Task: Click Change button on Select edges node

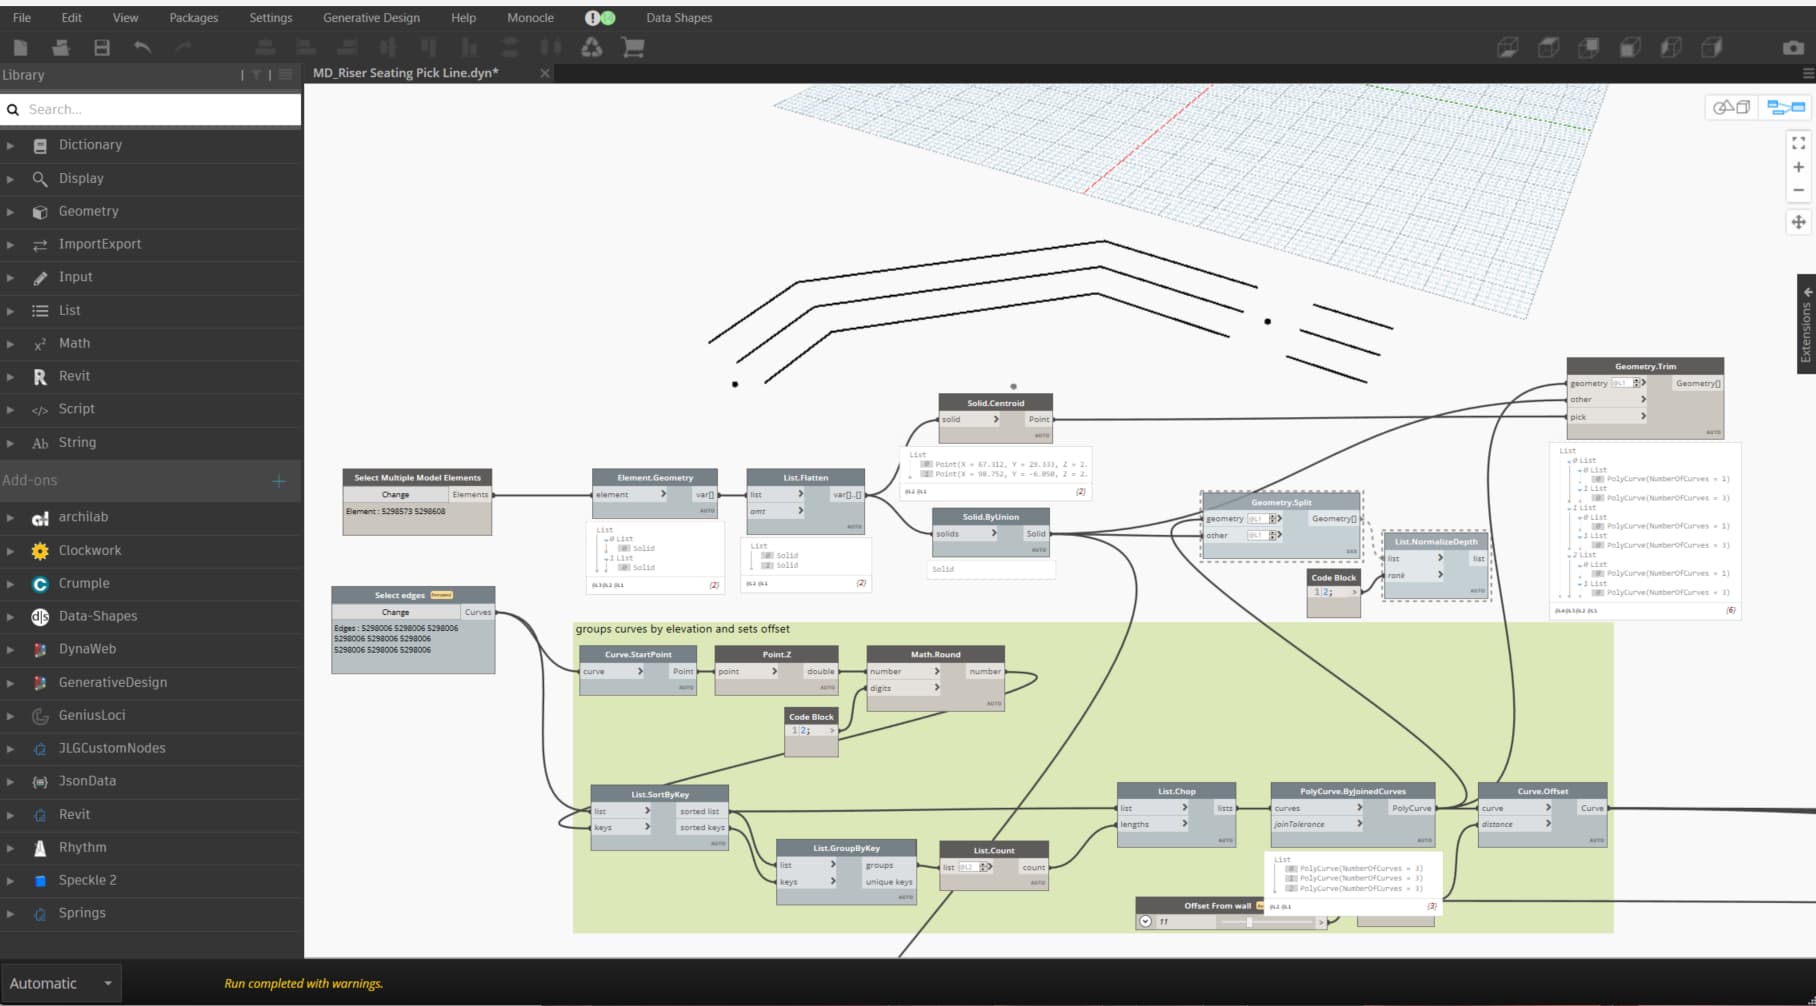Action: point(395,612)
